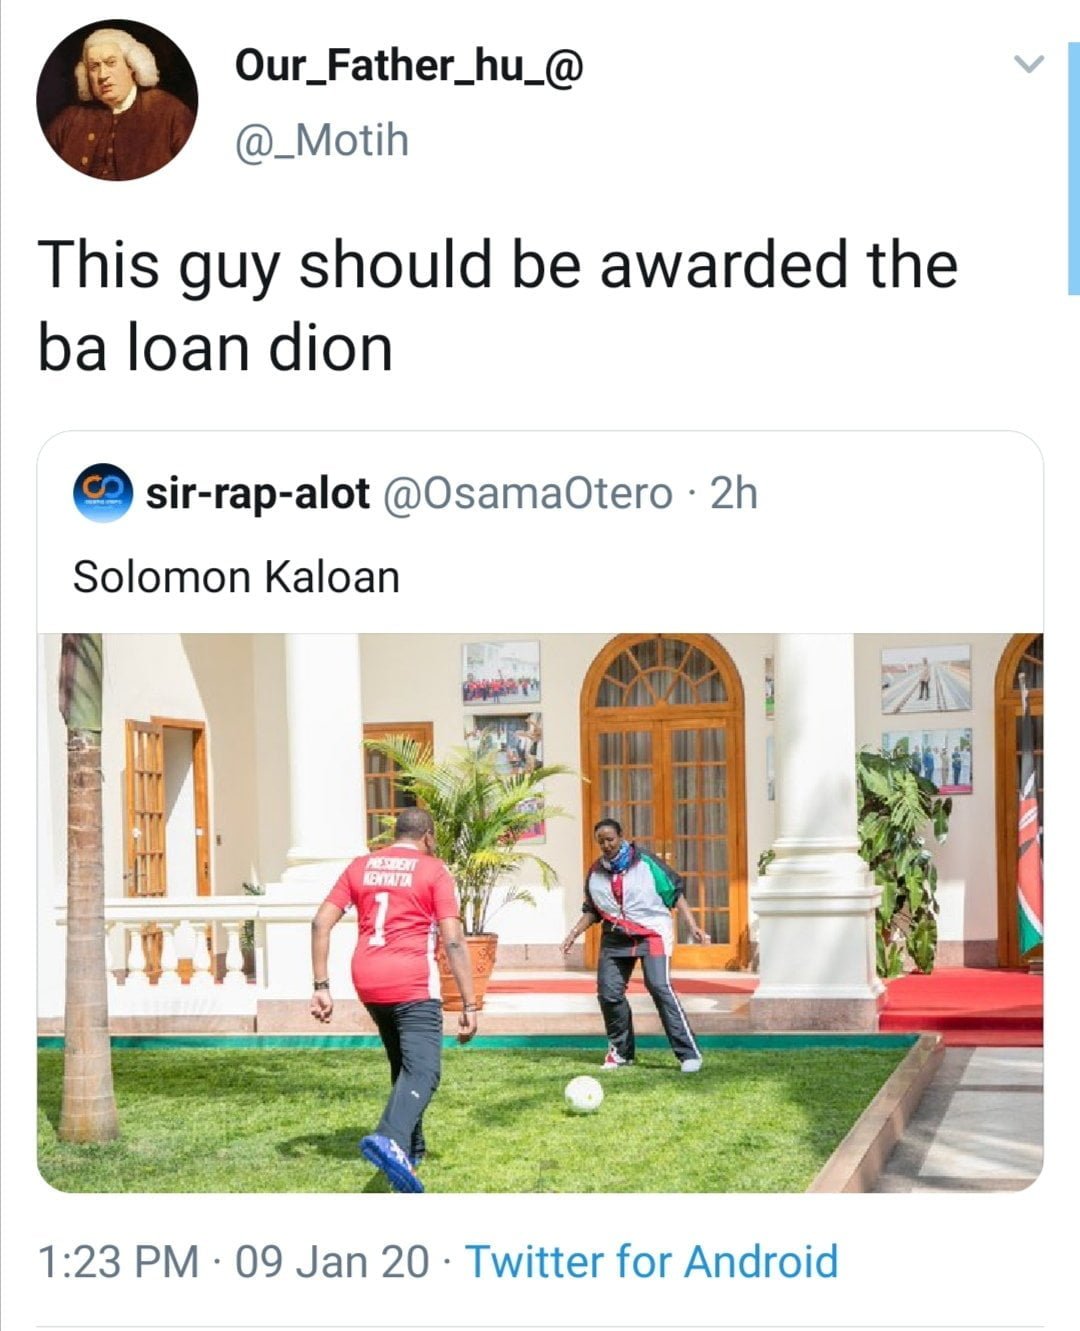Tap the soccer ball in the photo
This screenshot has height=1331, width=1080.
coord(583,1094)
